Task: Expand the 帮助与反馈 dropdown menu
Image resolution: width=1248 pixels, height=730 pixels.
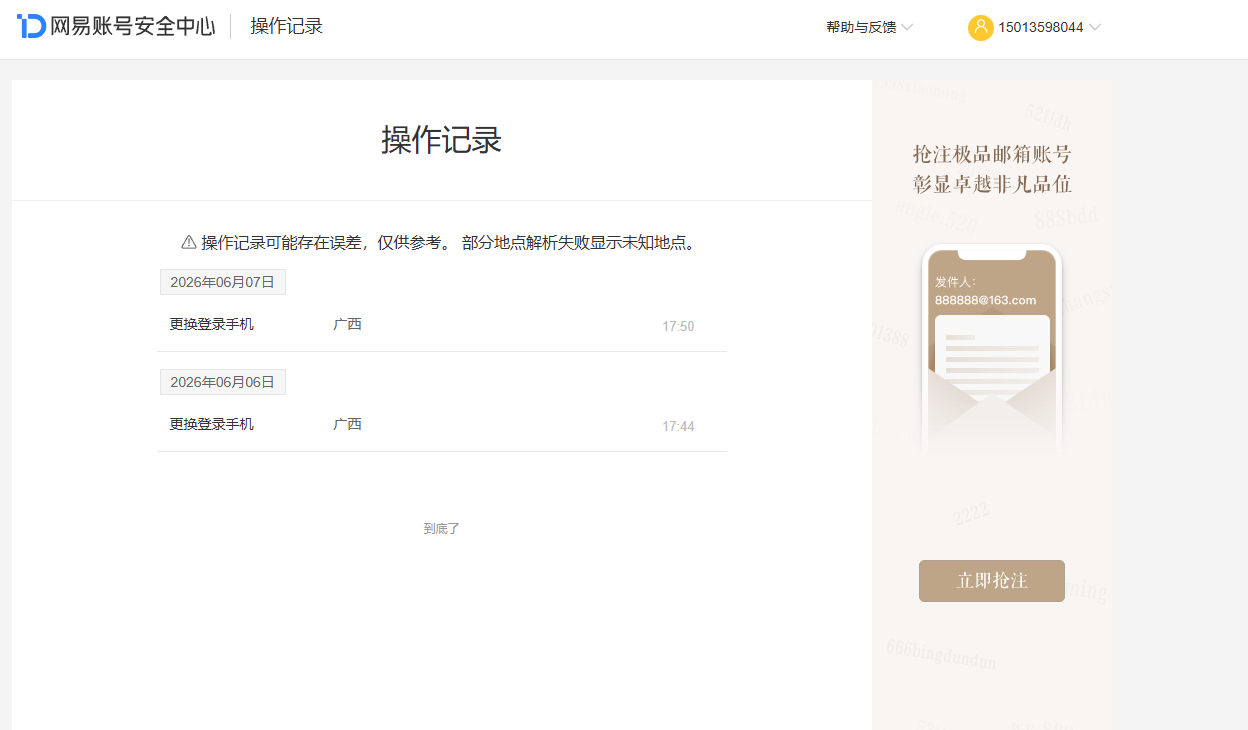Action: coord(869,27)
